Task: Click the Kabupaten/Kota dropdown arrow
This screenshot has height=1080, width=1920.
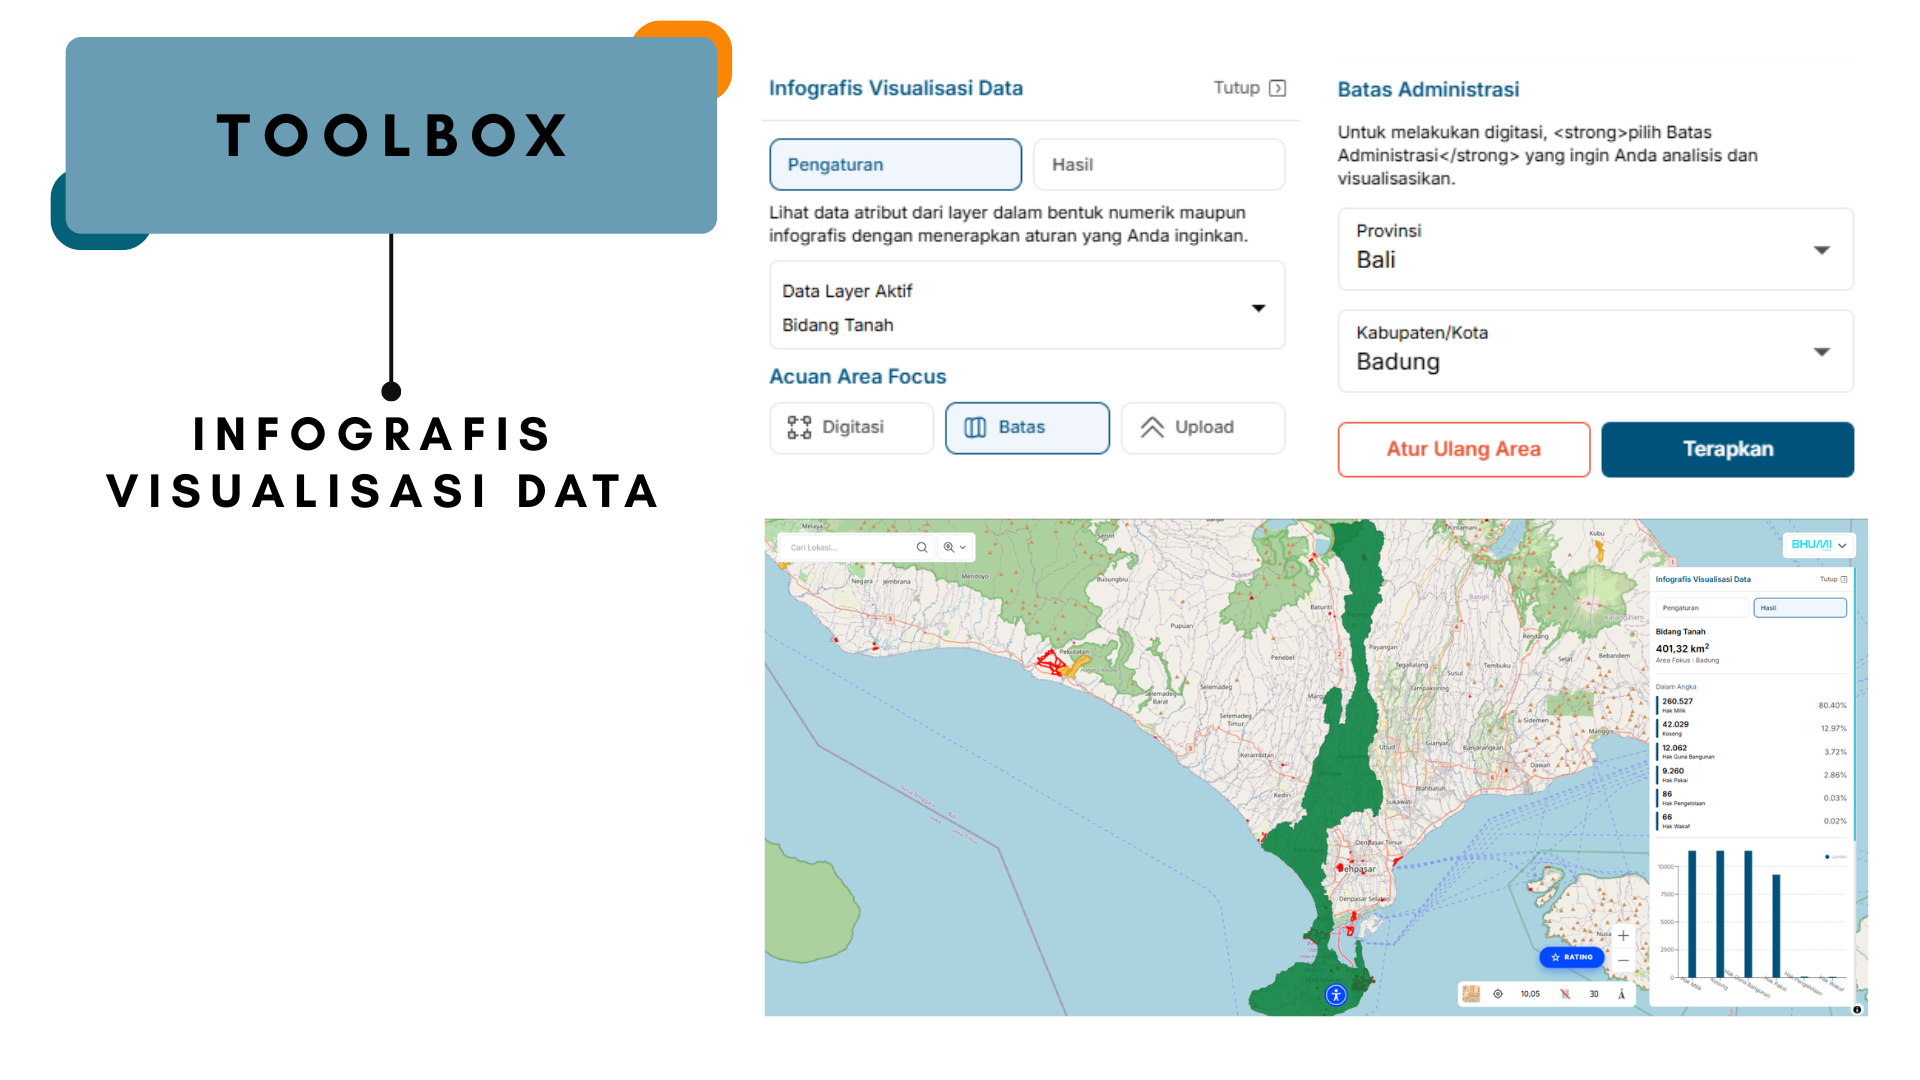Action: (1822, 352)
